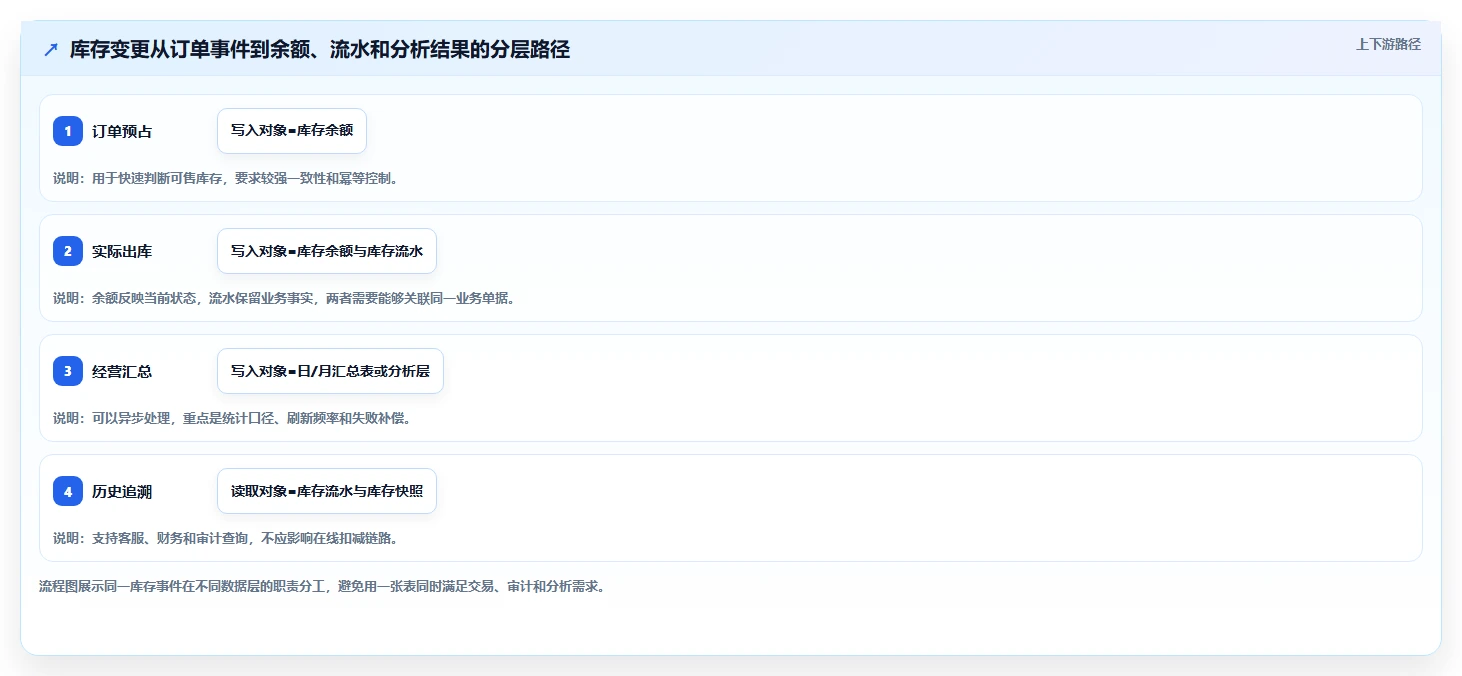Select the 历史追溯 step label
This screenshot has width=1462, height=676.
coord(122,491)
